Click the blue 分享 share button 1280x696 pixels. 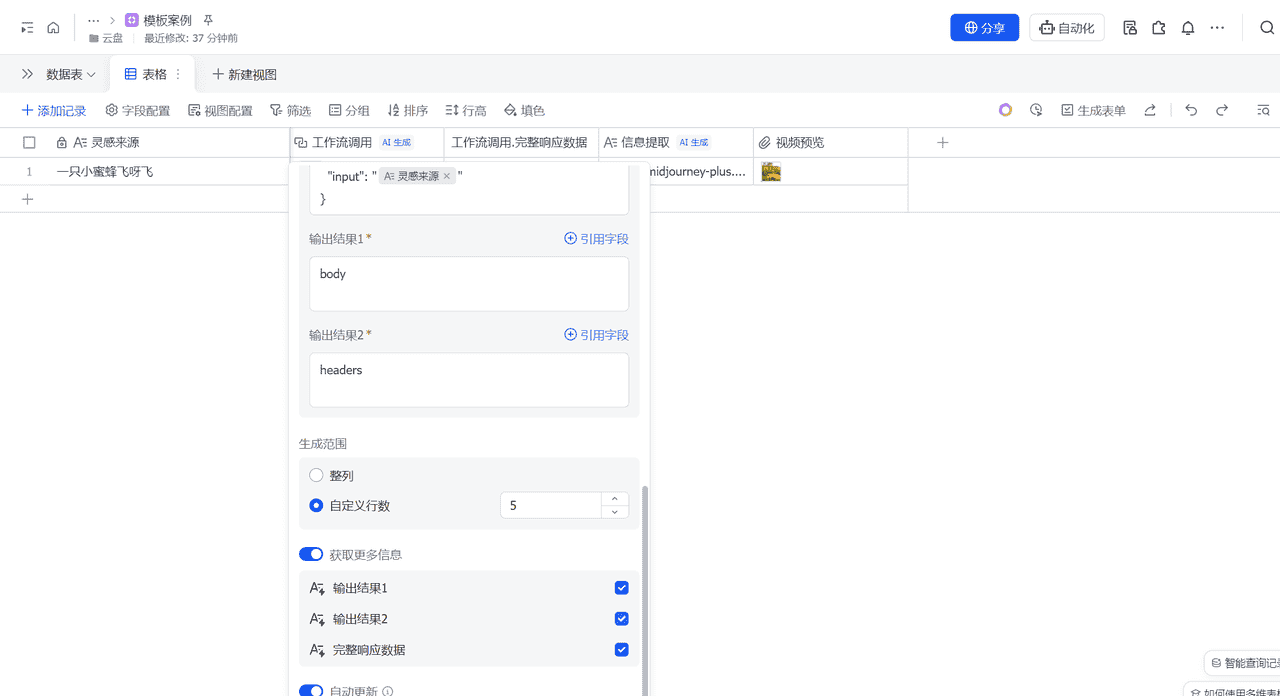(x=984, y=27)
